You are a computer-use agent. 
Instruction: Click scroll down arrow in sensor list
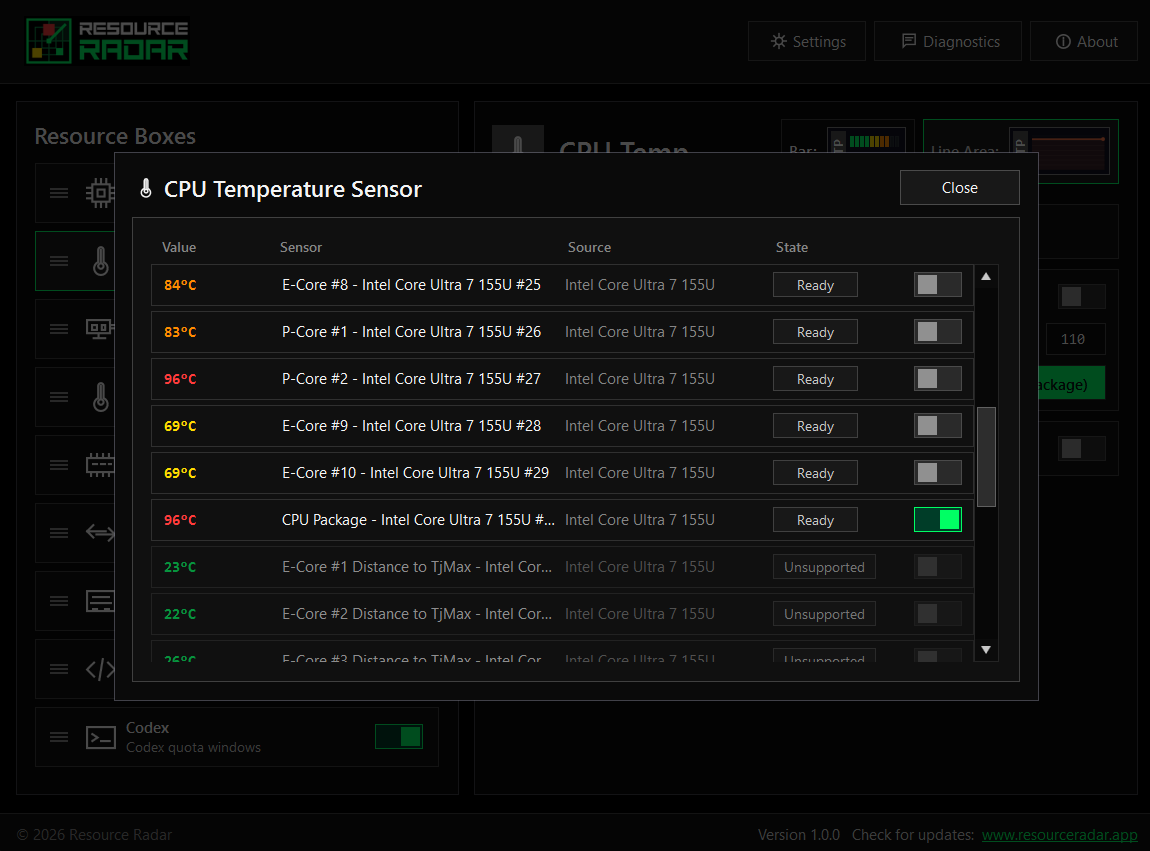(x=986, y=649)
